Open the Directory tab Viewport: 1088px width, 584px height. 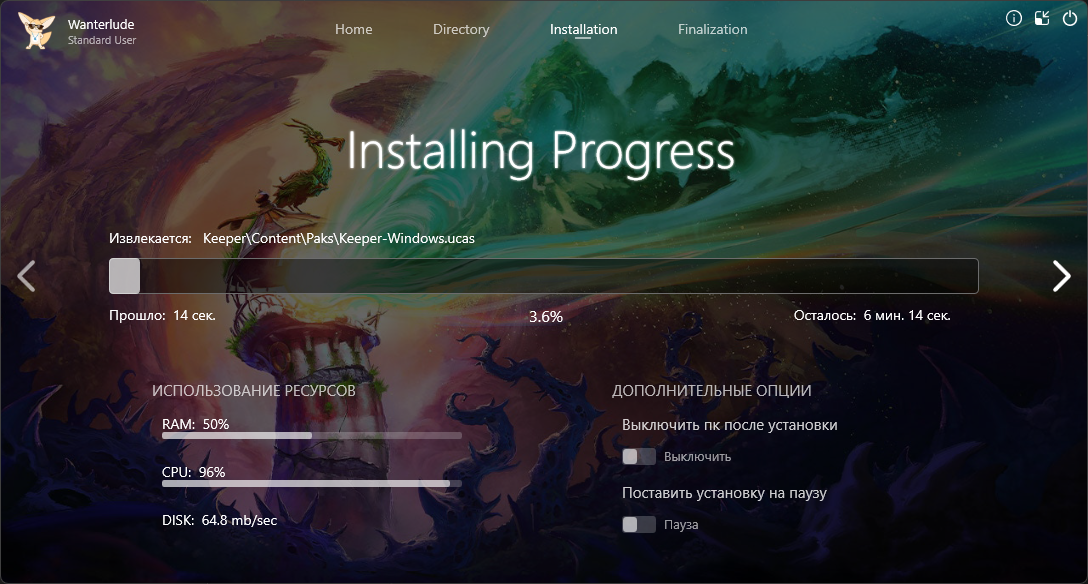(x=461, y=29)
